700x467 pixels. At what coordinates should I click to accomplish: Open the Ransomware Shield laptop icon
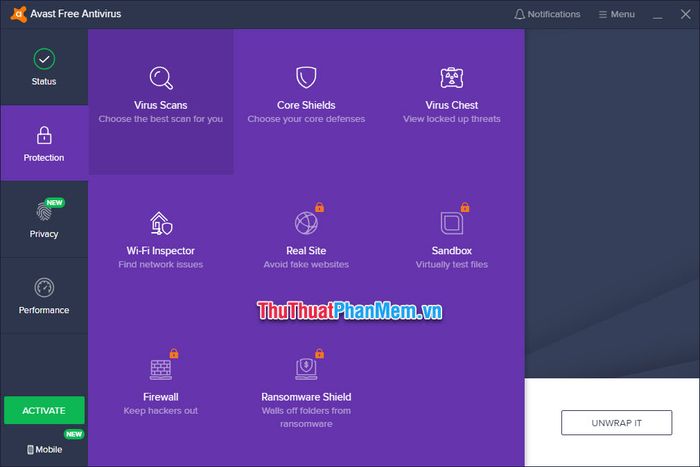pos(306,369)
